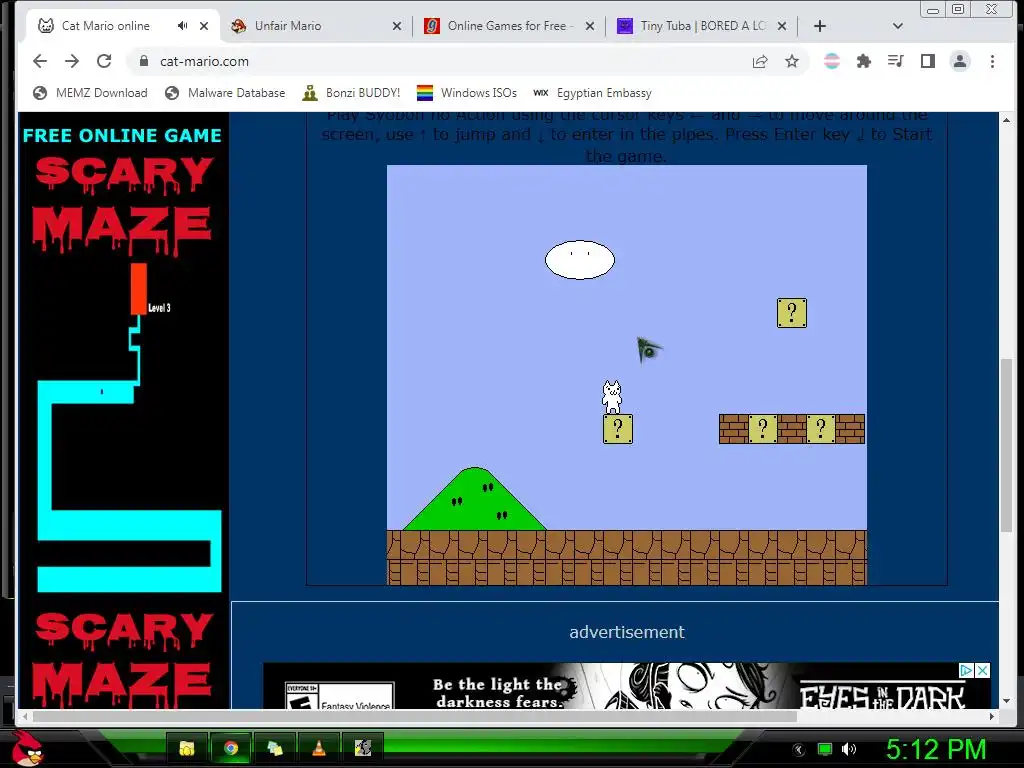Toggle the browser side panel icon

click(x=927, y=61)
